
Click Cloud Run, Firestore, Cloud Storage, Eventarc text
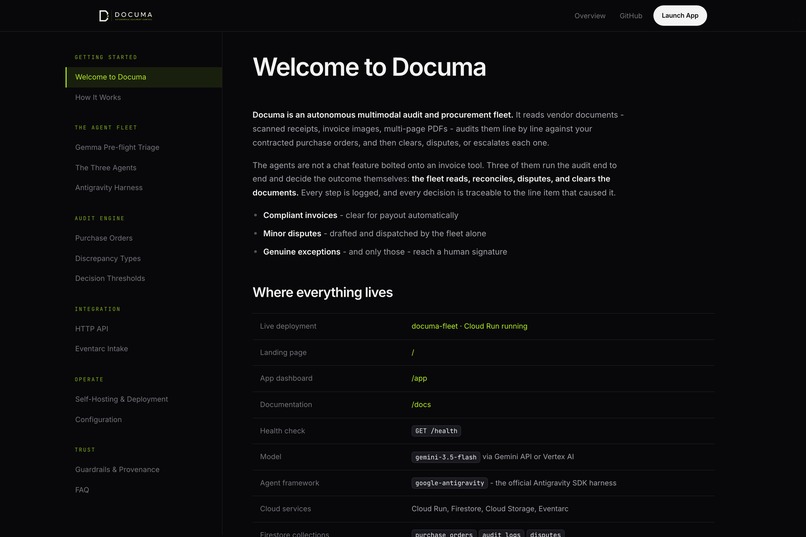[x=490, y=509]
